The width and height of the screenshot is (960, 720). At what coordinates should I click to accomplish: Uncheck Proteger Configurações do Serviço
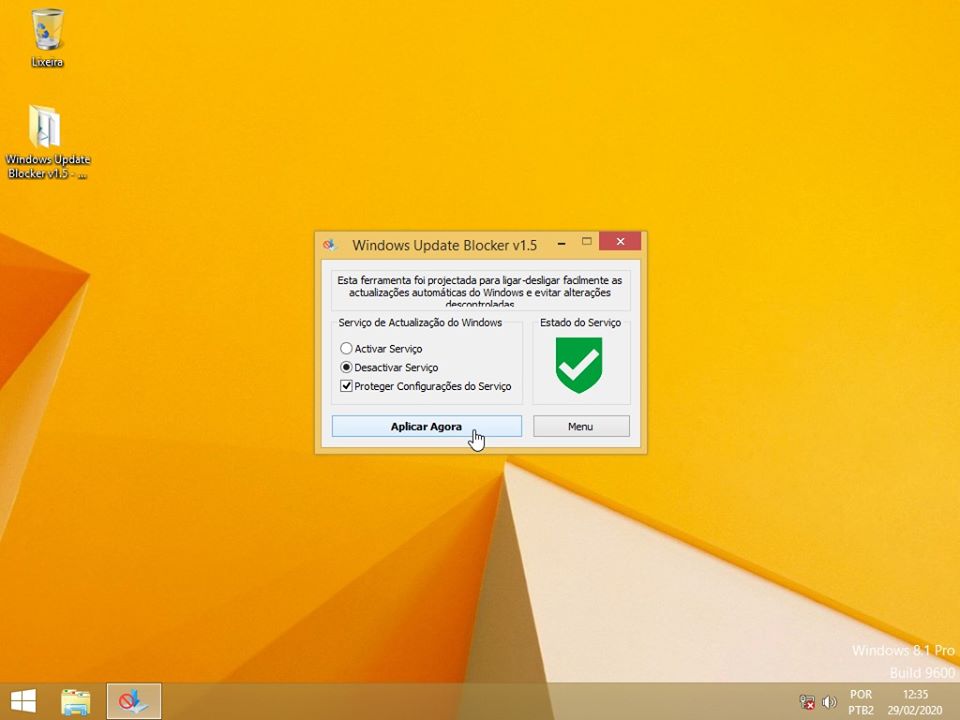345,385
